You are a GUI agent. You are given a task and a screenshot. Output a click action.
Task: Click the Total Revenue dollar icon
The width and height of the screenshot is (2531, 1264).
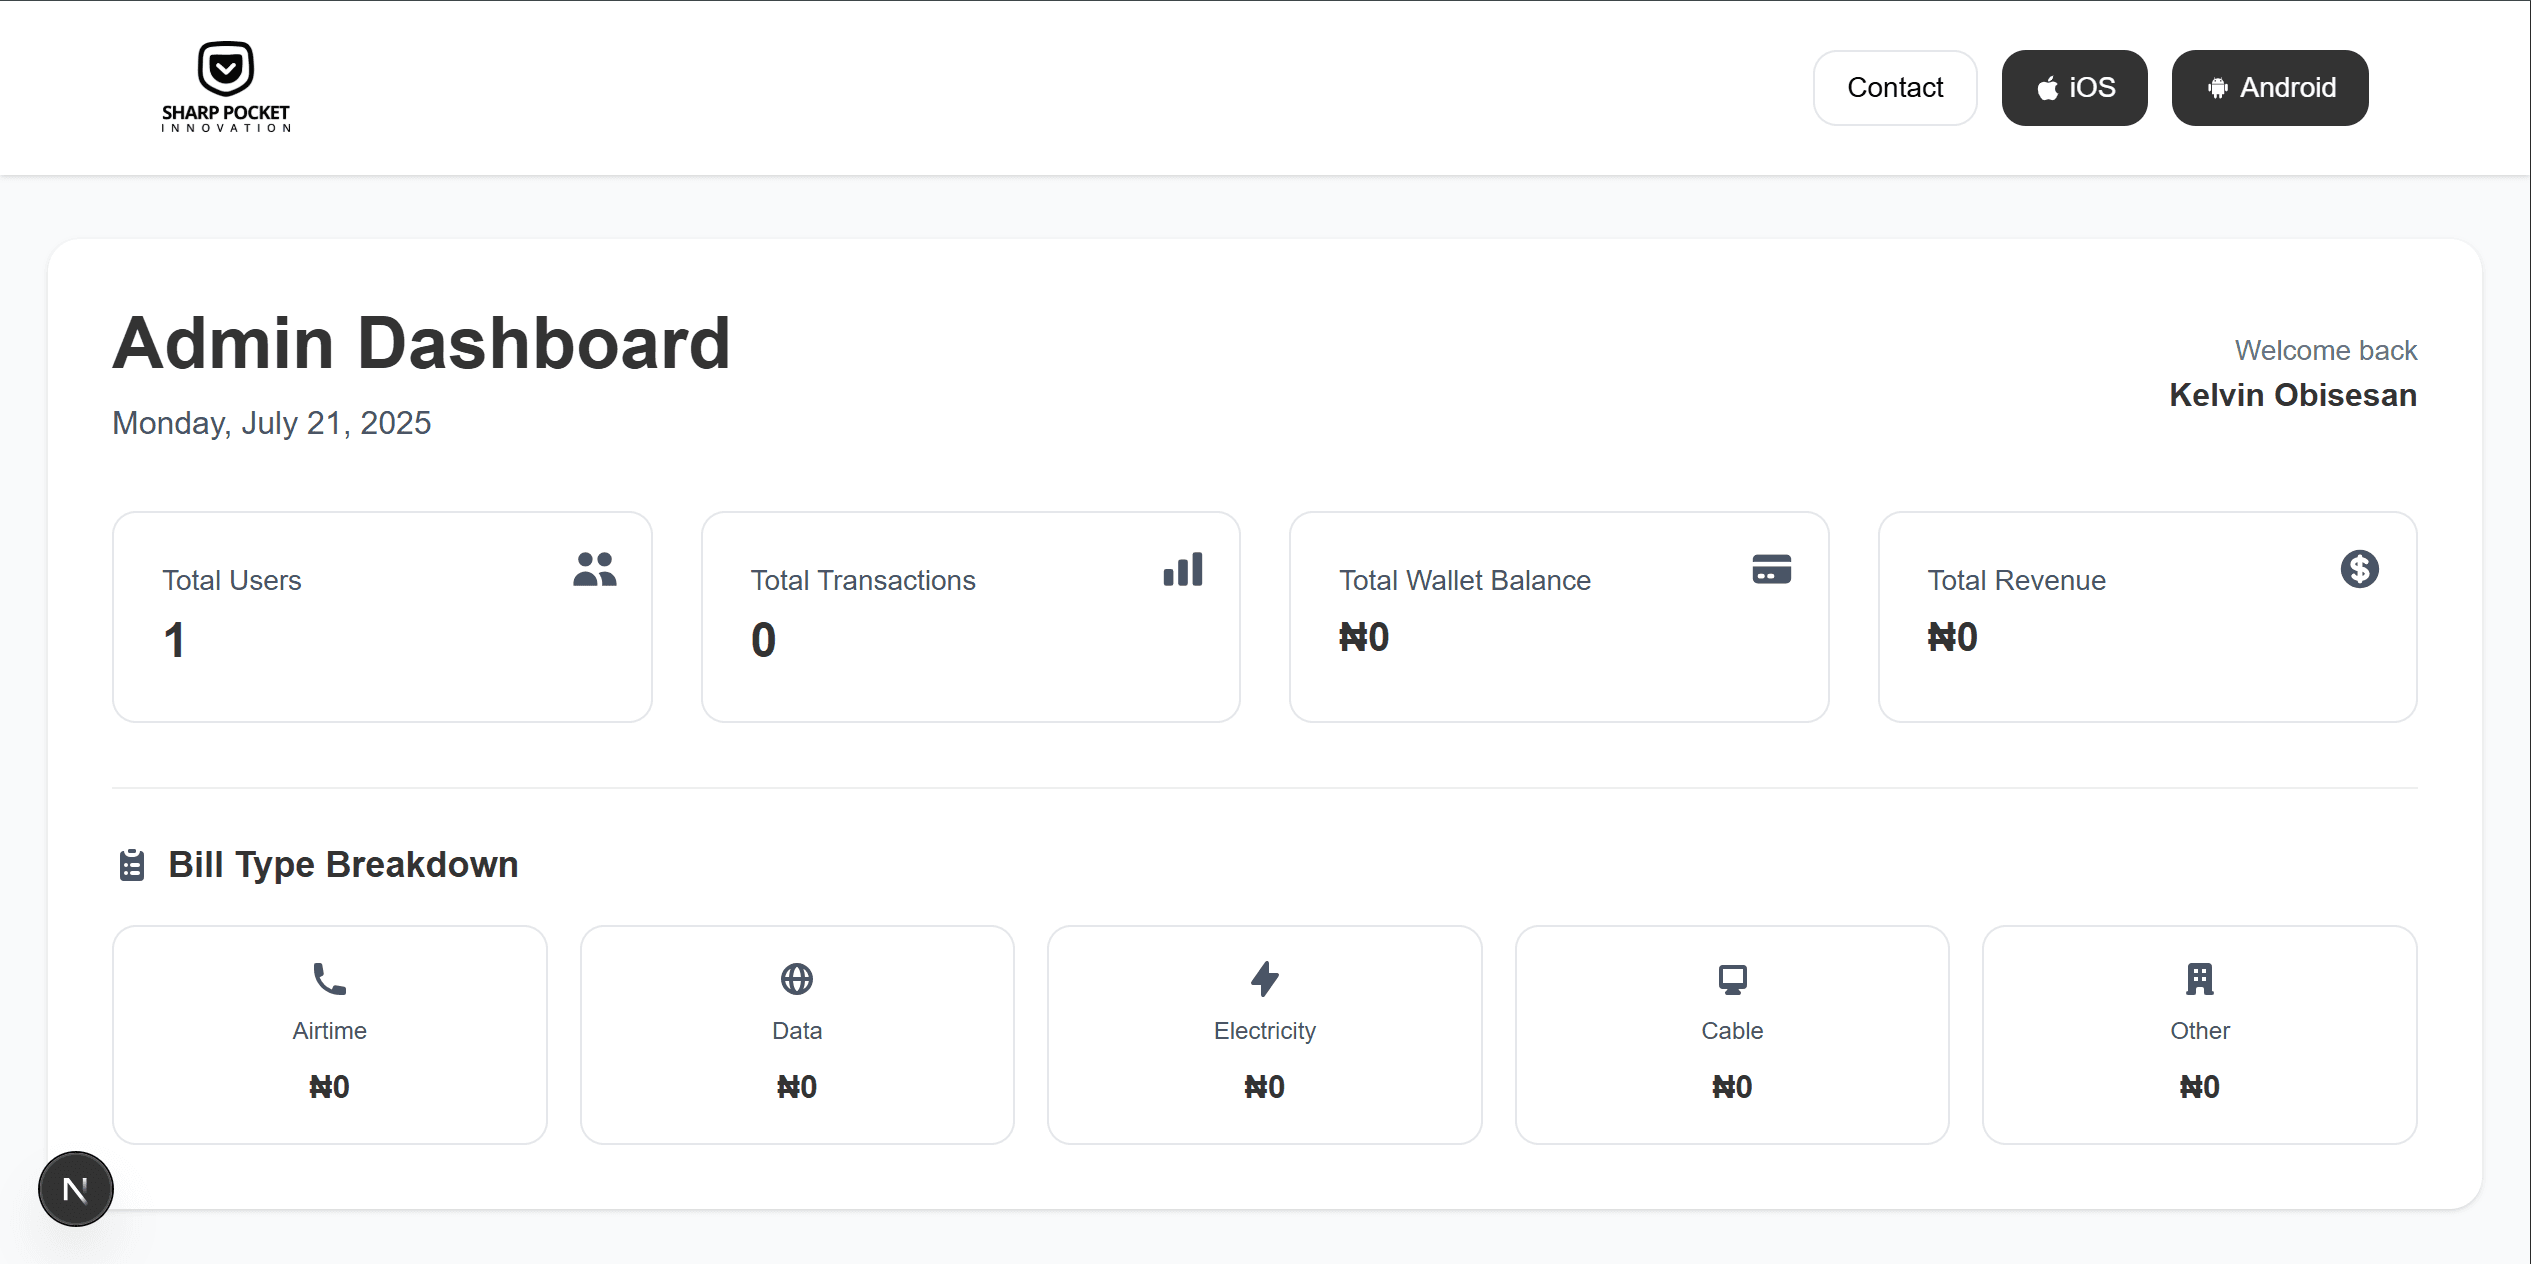(2359, 570)
